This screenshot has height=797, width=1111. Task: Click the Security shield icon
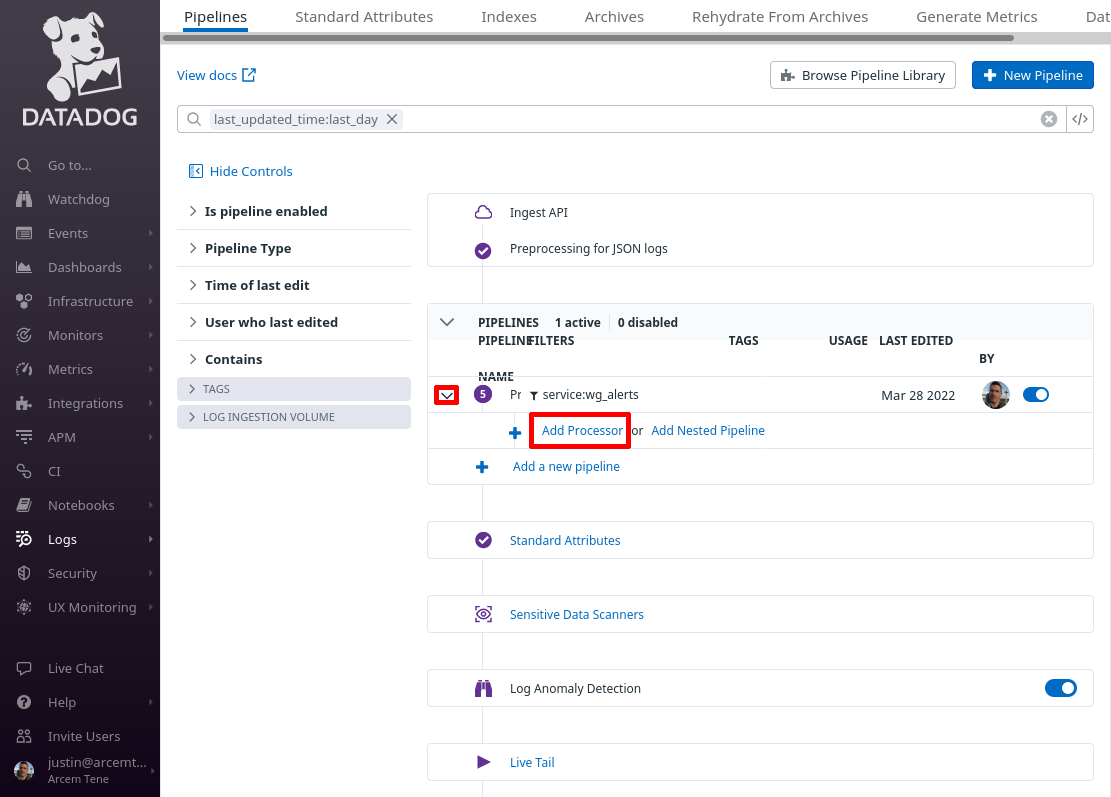(24, 573)
